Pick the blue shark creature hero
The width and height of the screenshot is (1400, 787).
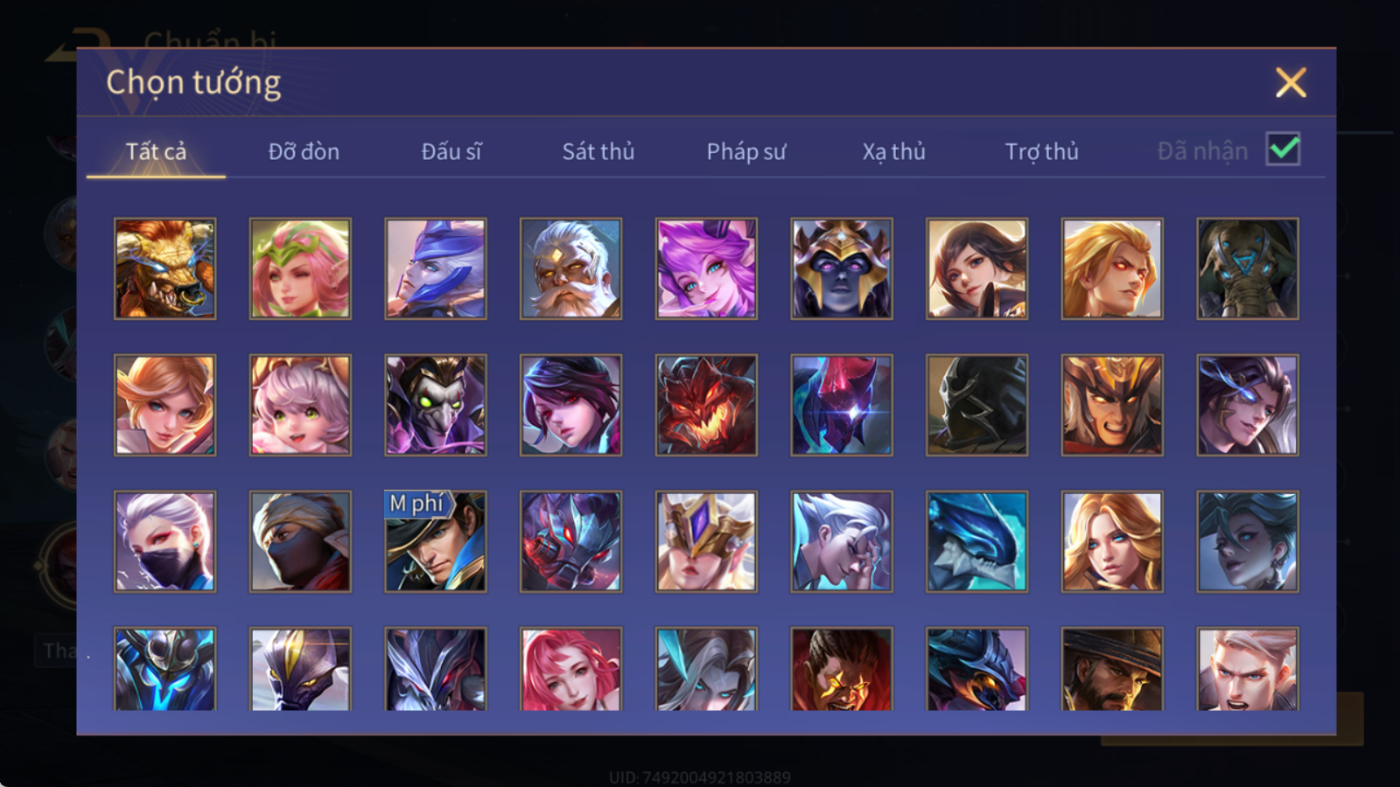point(977,541)
